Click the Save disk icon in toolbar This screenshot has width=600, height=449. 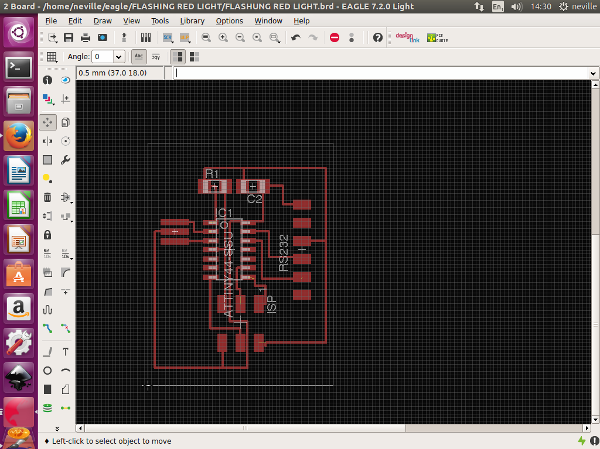(70, 38)
